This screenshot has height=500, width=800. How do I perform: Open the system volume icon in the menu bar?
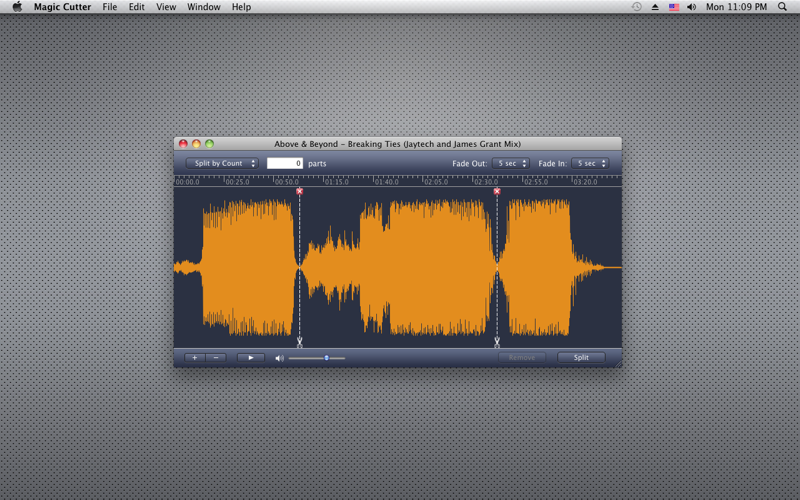[x=691, y=7]
